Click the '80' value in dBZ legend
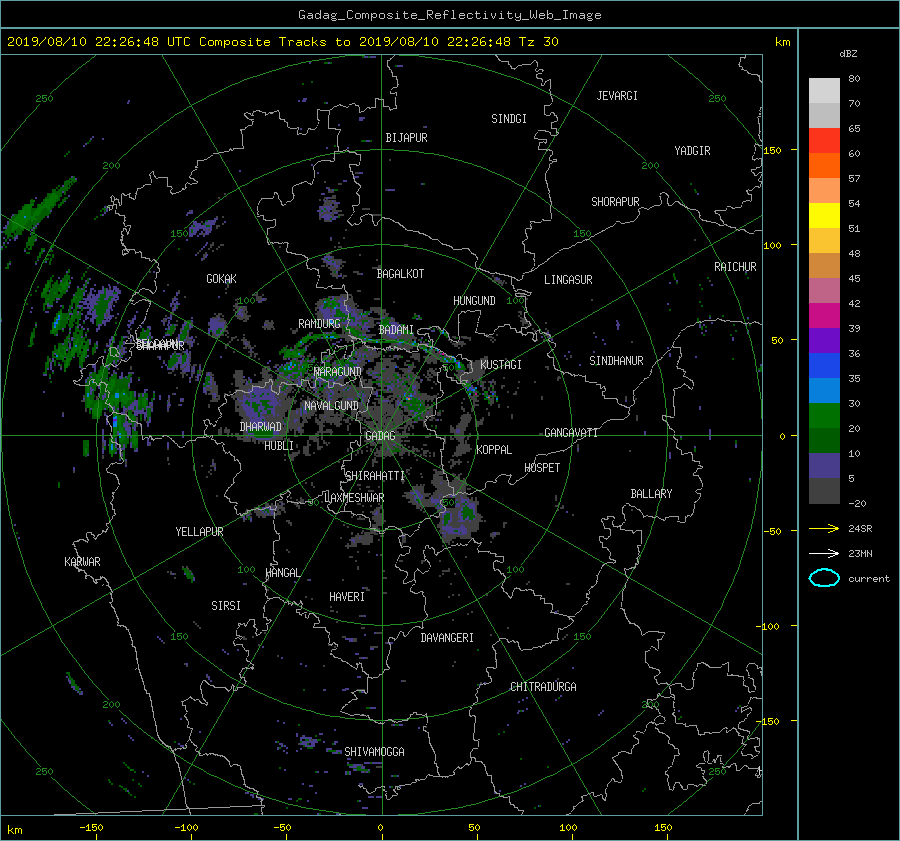 coord(854,79)
